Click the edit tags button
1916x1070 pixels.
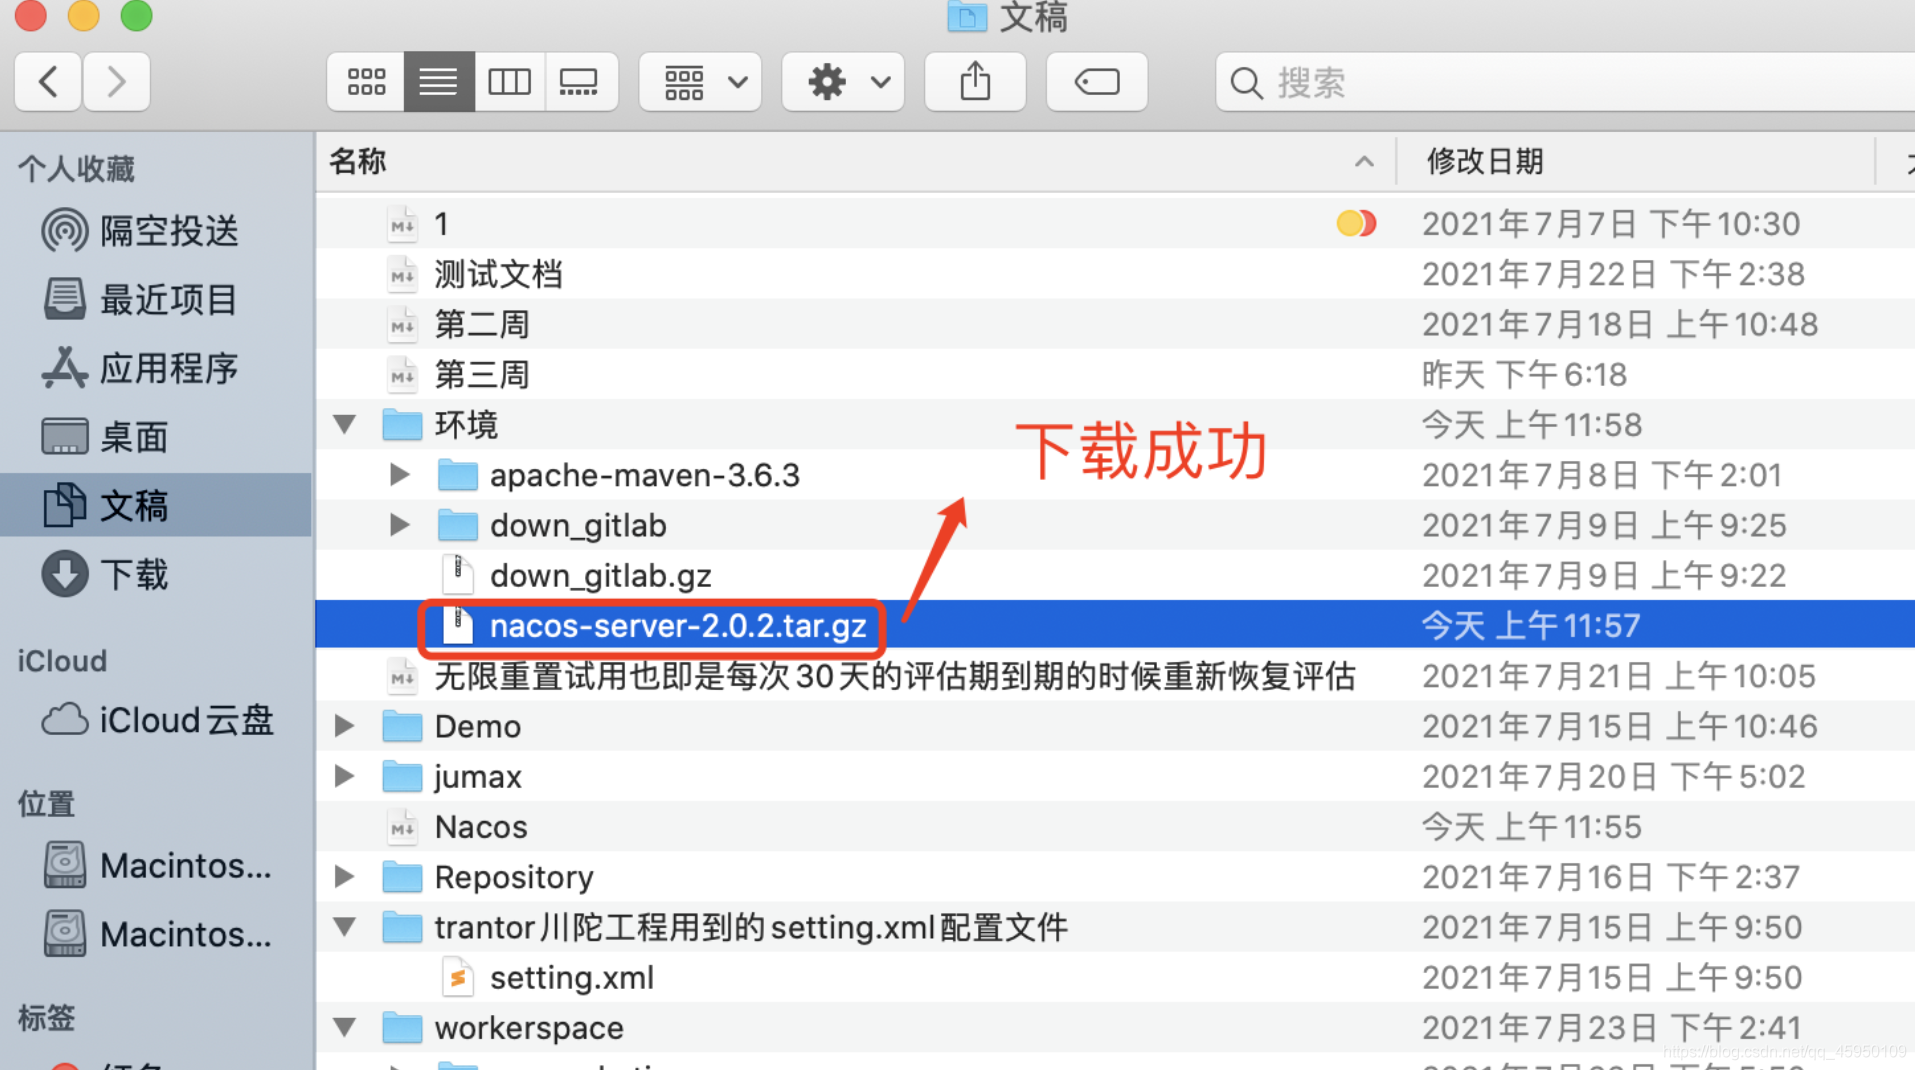[1096, 81]
